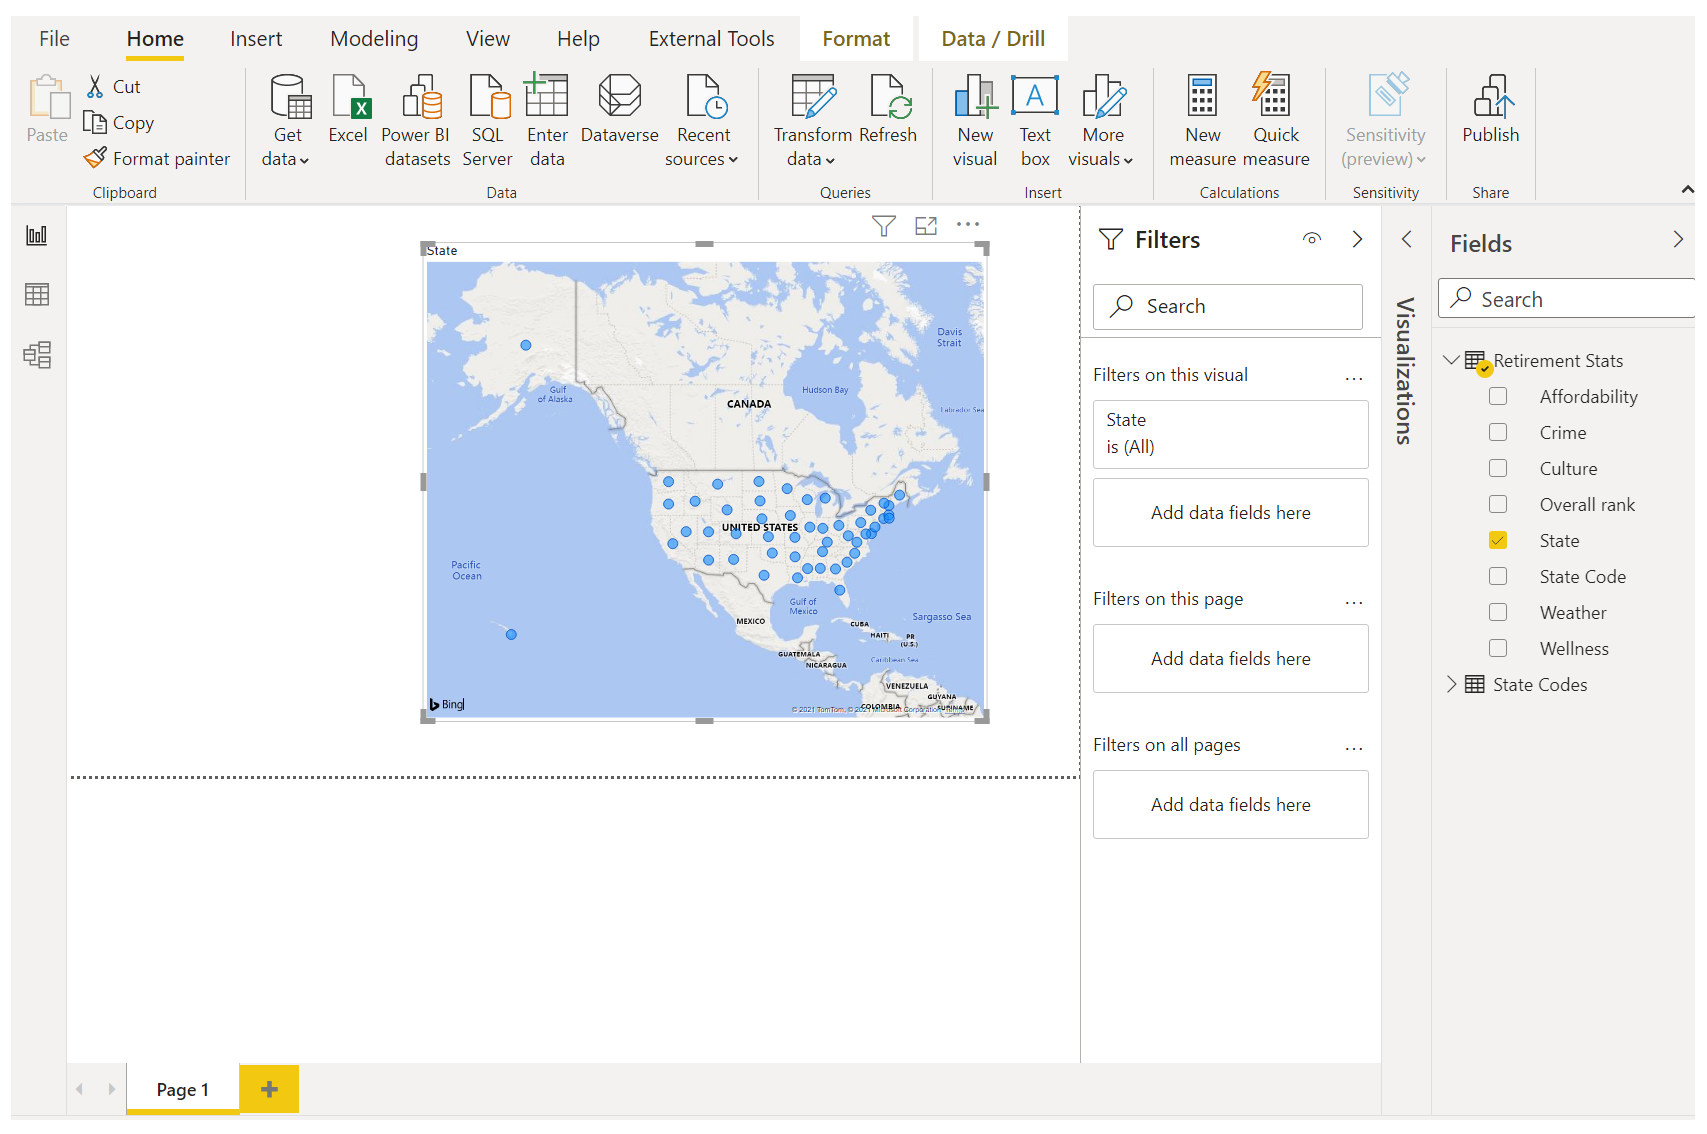This screenshot has height=1134, width=1707.
Task: Collapse the Fields pane
Action: [1678, 239]
